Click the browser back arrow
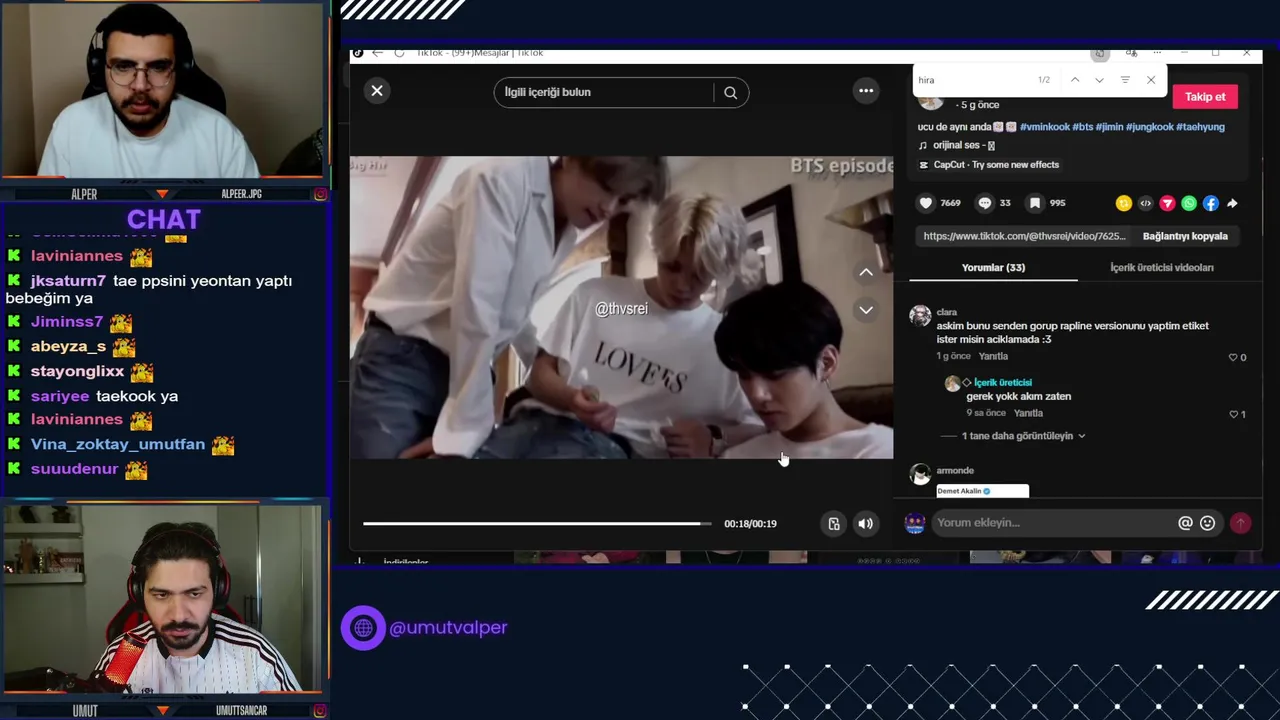Screen dimensions: 1280x720 pyautogui.click(x=377, y=53)
